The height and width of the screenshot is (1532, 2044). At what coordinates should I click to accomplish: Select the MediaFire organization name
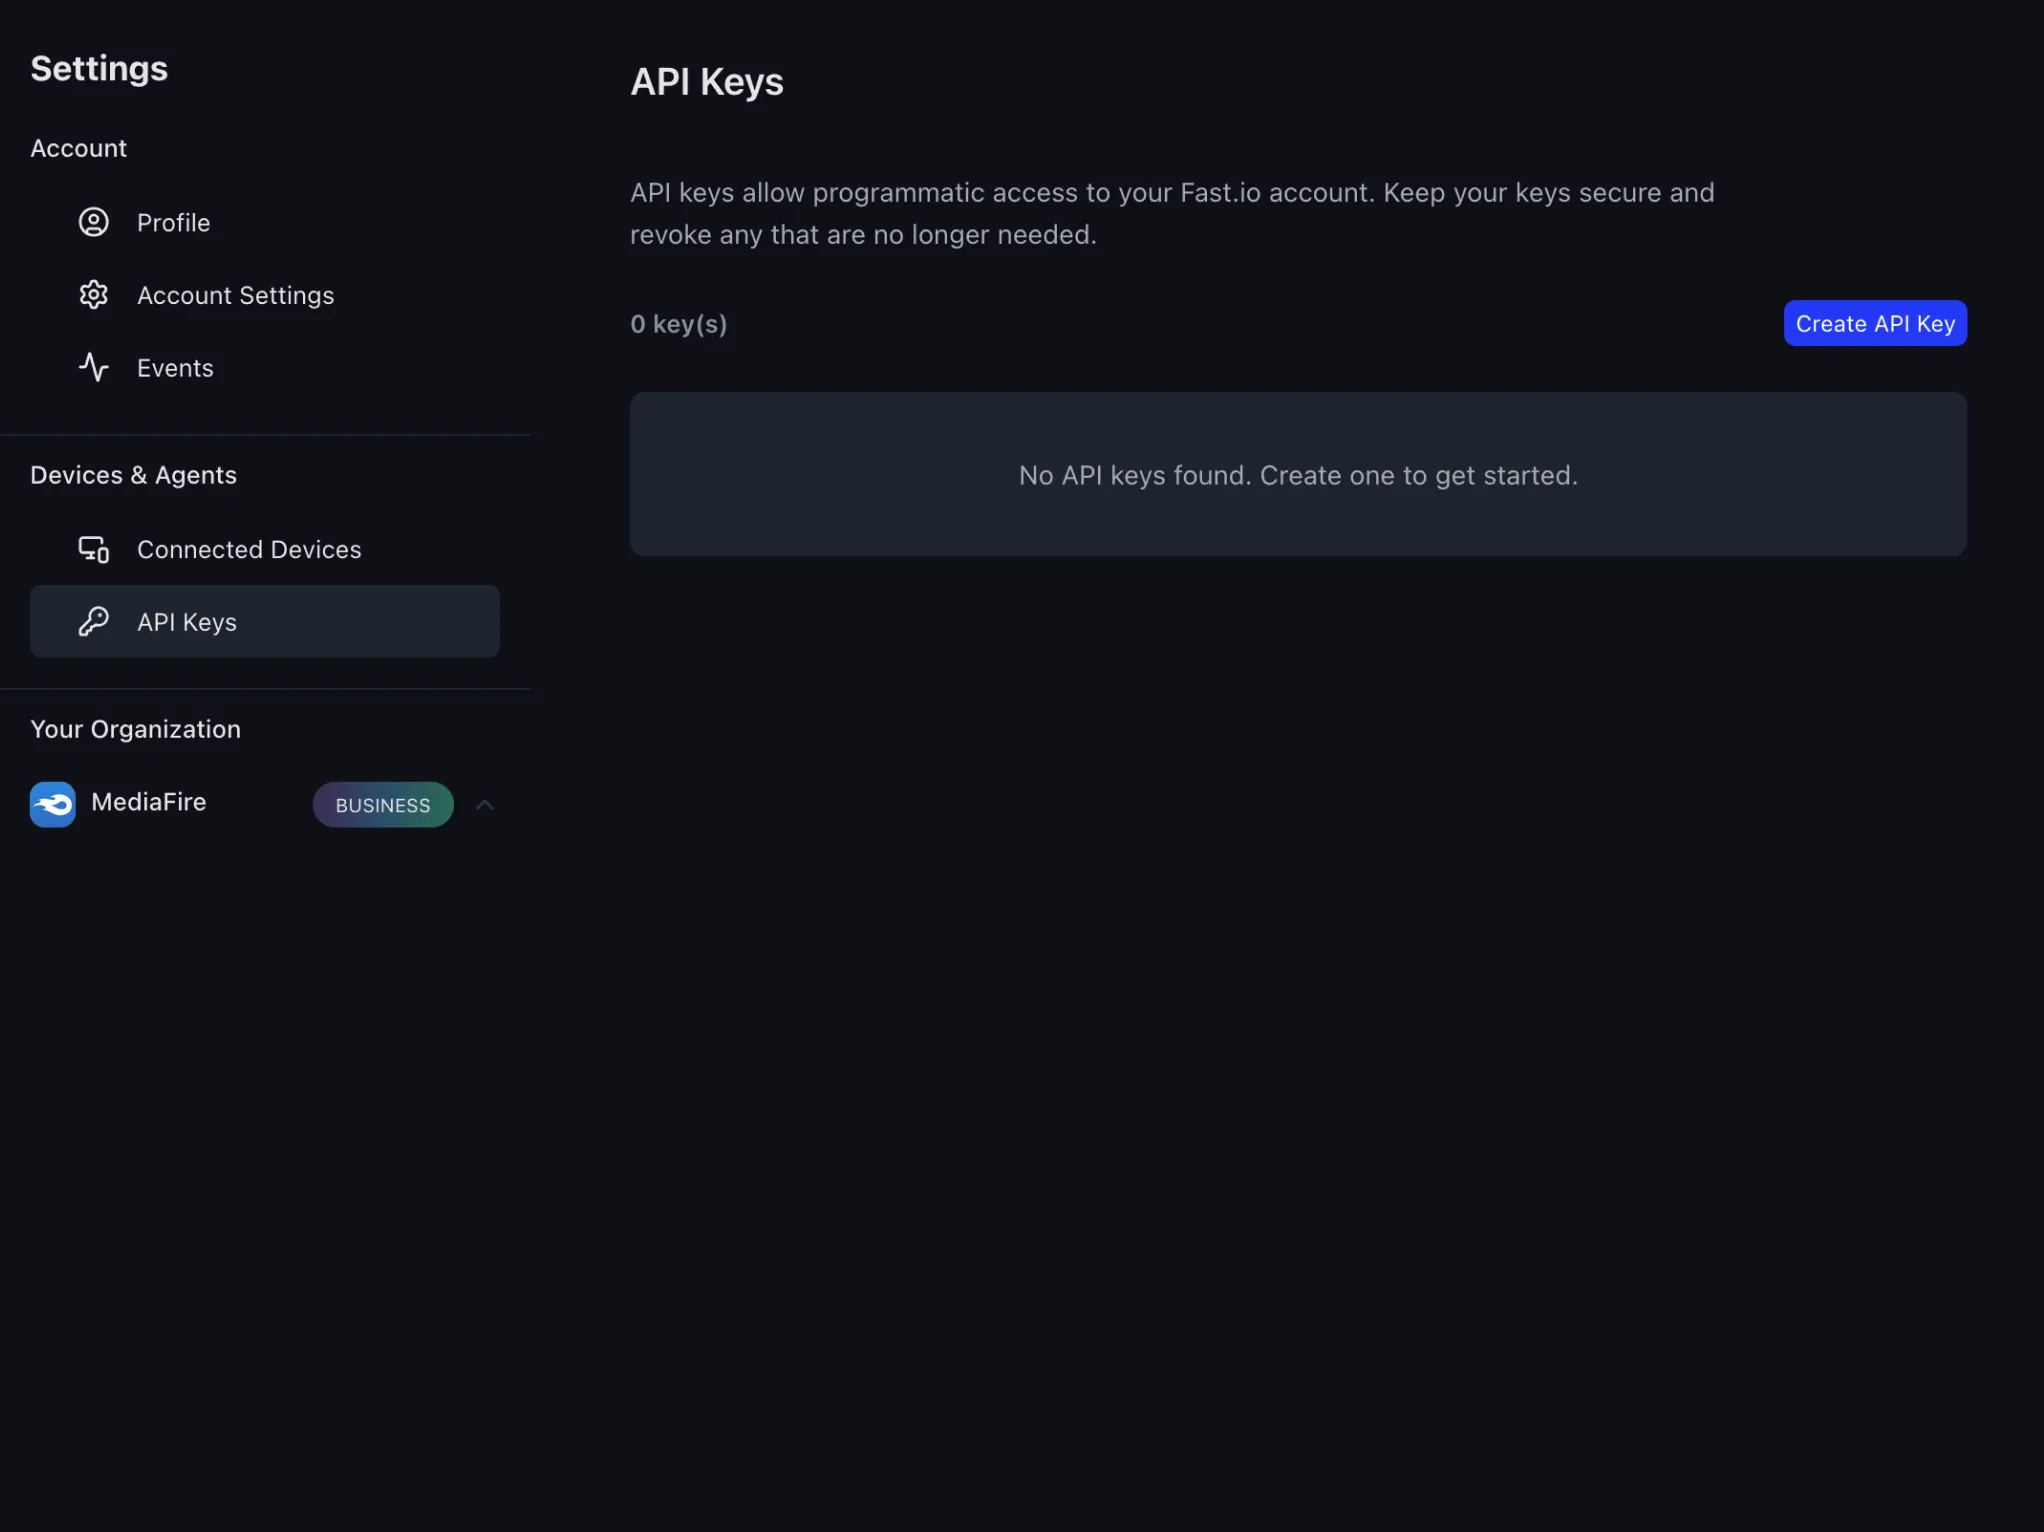[147, 802]
